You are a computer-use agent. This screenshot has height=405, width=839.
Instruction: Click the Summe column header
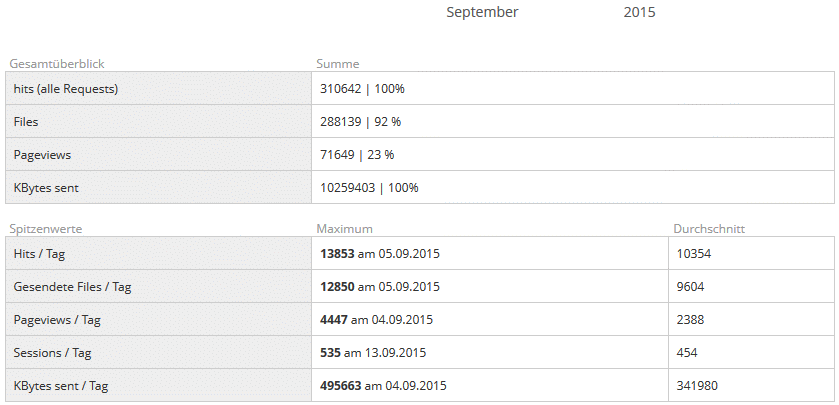click(338, 64)
